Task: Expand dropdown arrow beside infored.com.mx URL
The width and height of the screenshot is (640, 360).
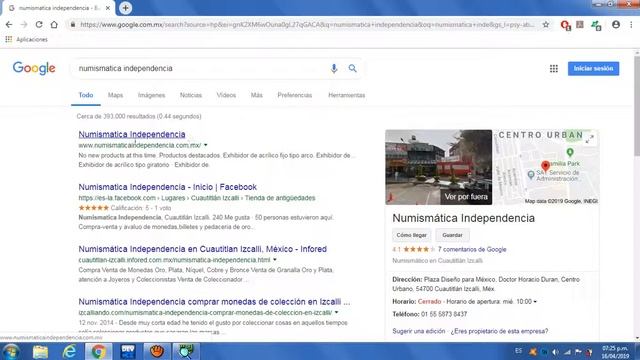Action: (275, 260)
